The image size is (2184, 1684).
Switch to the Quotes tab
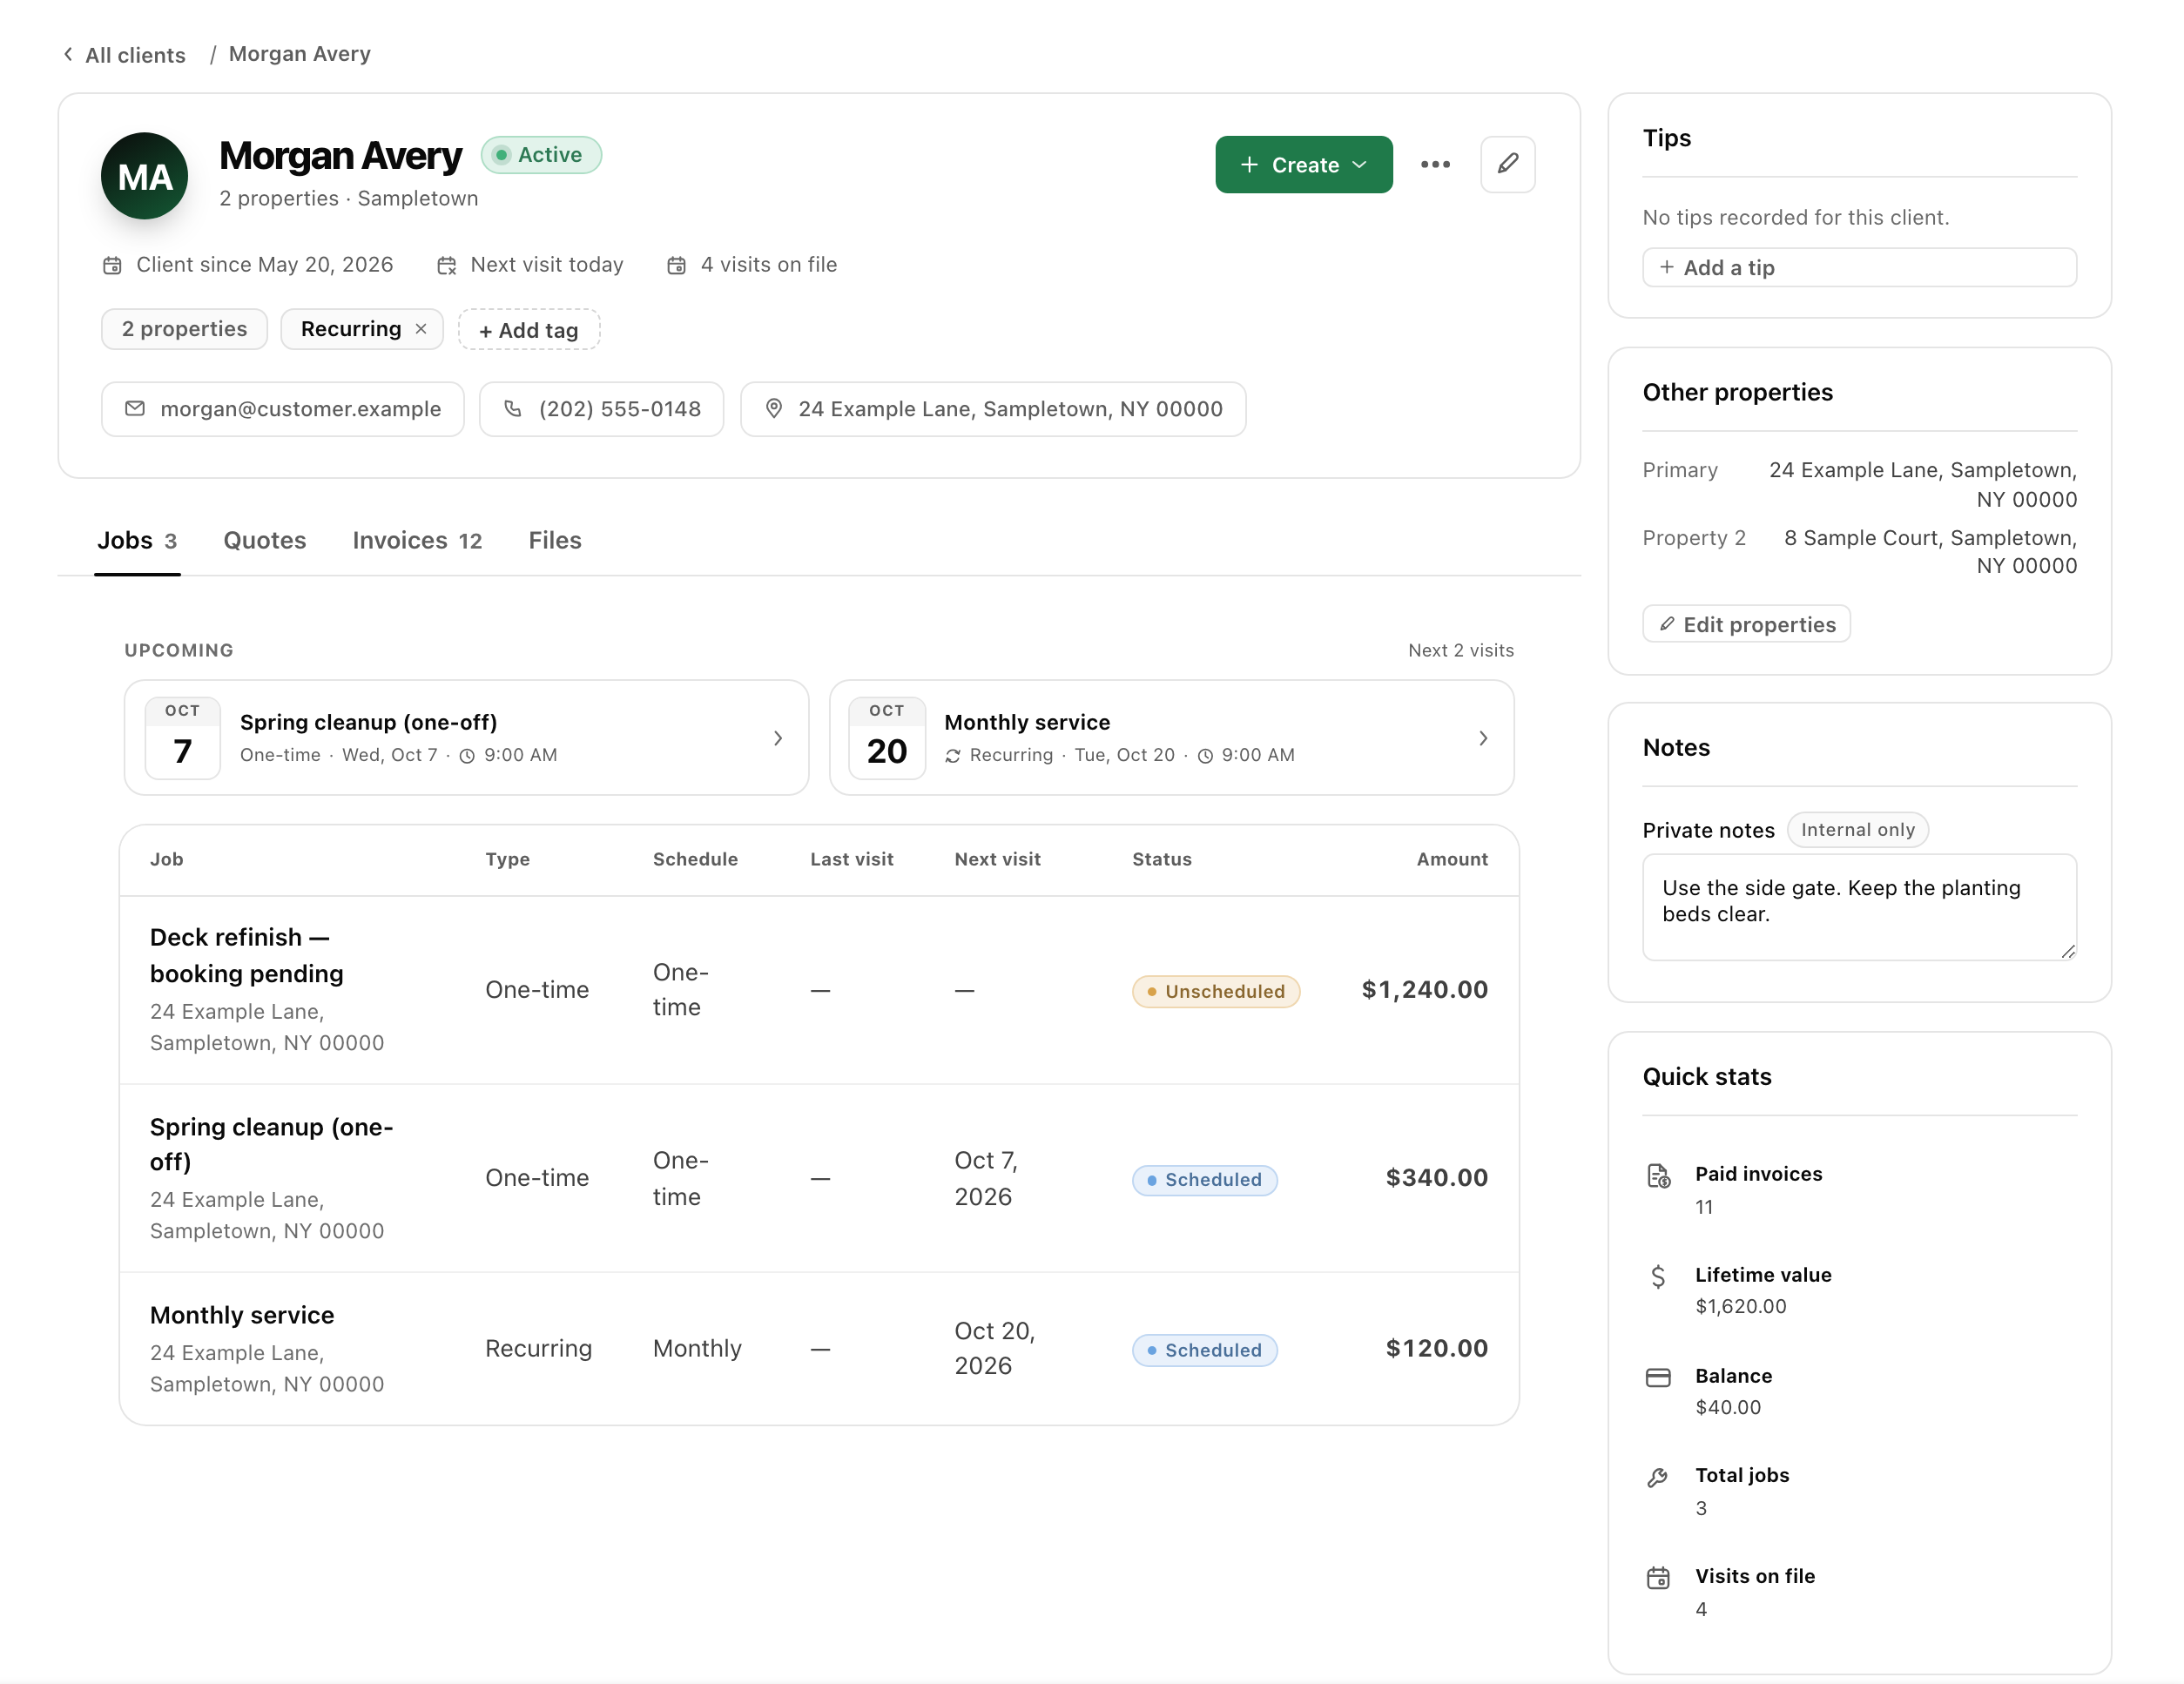pyautogui.click(x=265, y=541)
